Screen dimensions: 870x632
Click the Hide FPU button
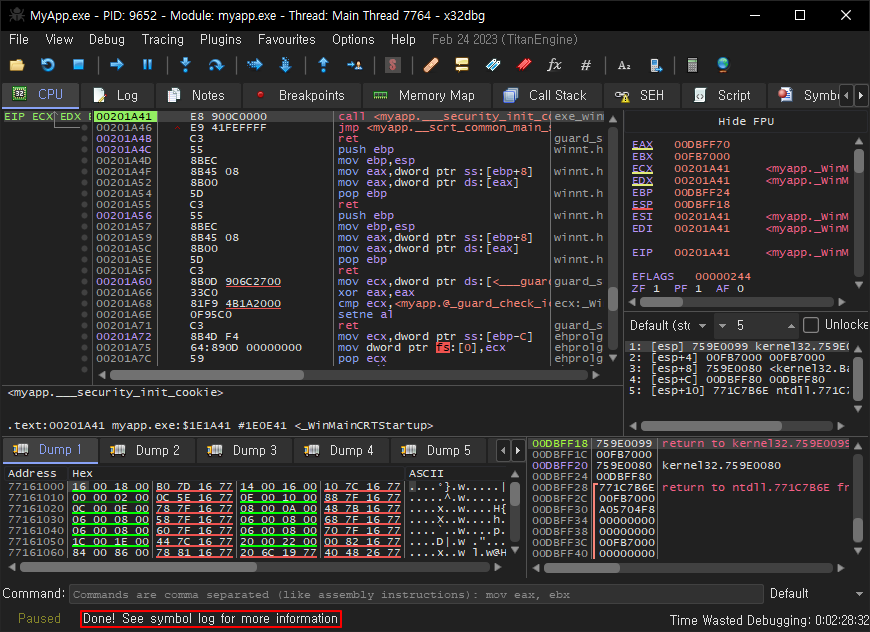(746, 121)
